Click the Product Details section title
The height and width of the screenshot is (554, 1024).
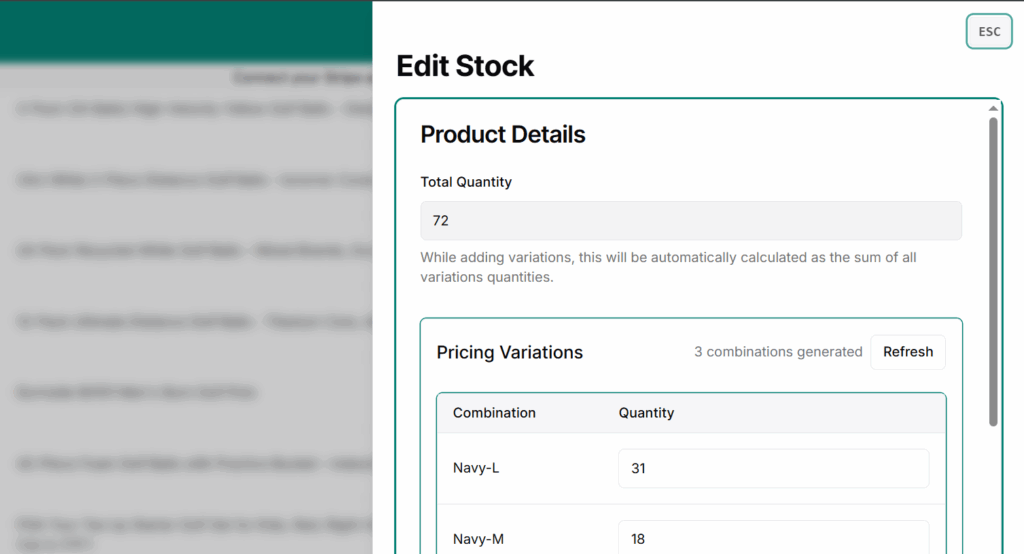click(x=502, y=135)
